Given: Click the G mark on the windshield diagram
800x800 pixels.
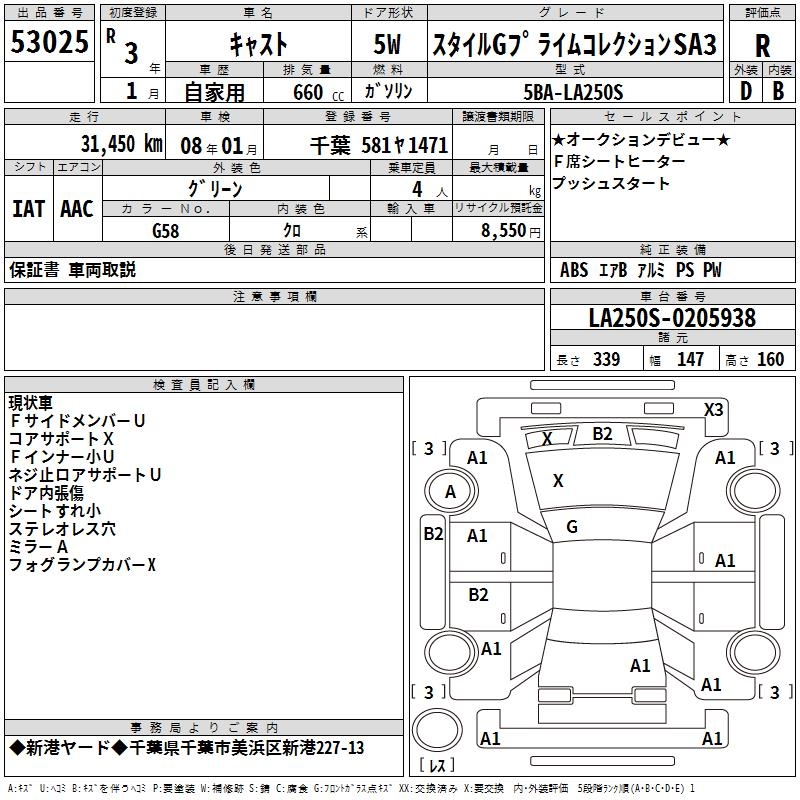Looking at the screenshot, I should (572, 527).
